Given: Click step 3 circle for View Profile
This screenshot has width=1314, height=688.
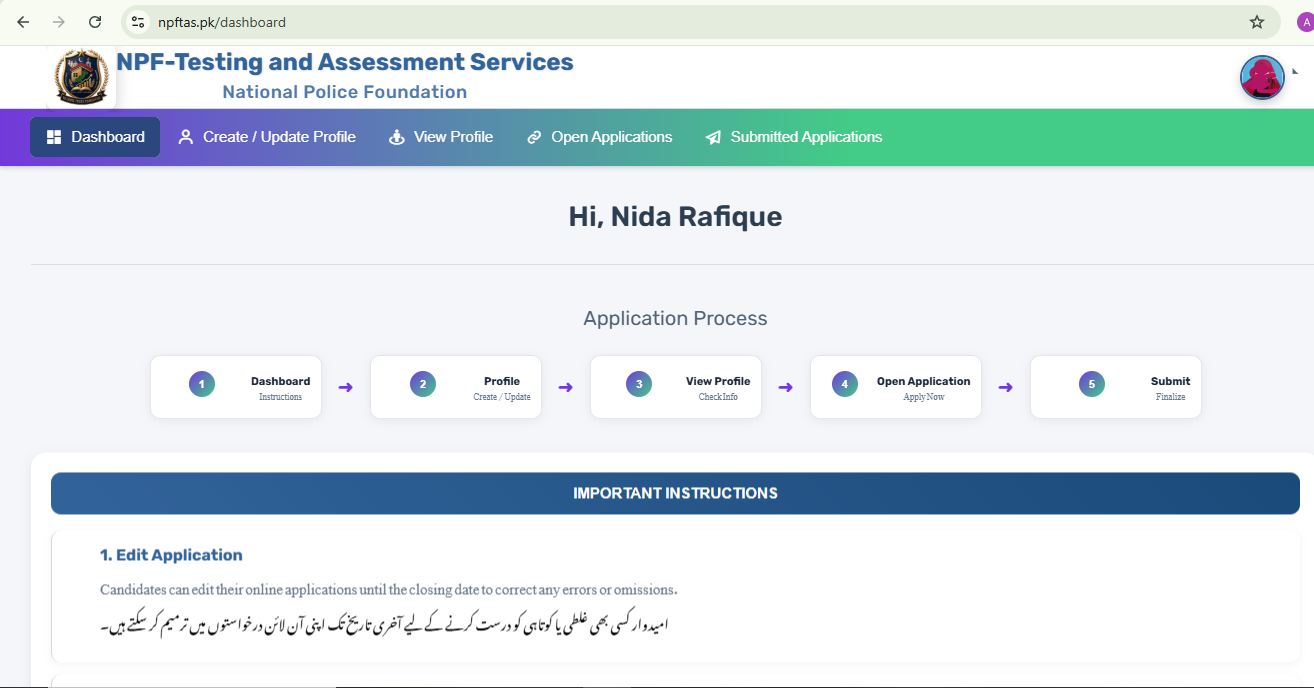Looking at the screenshot, I should (x=639, y=384).
